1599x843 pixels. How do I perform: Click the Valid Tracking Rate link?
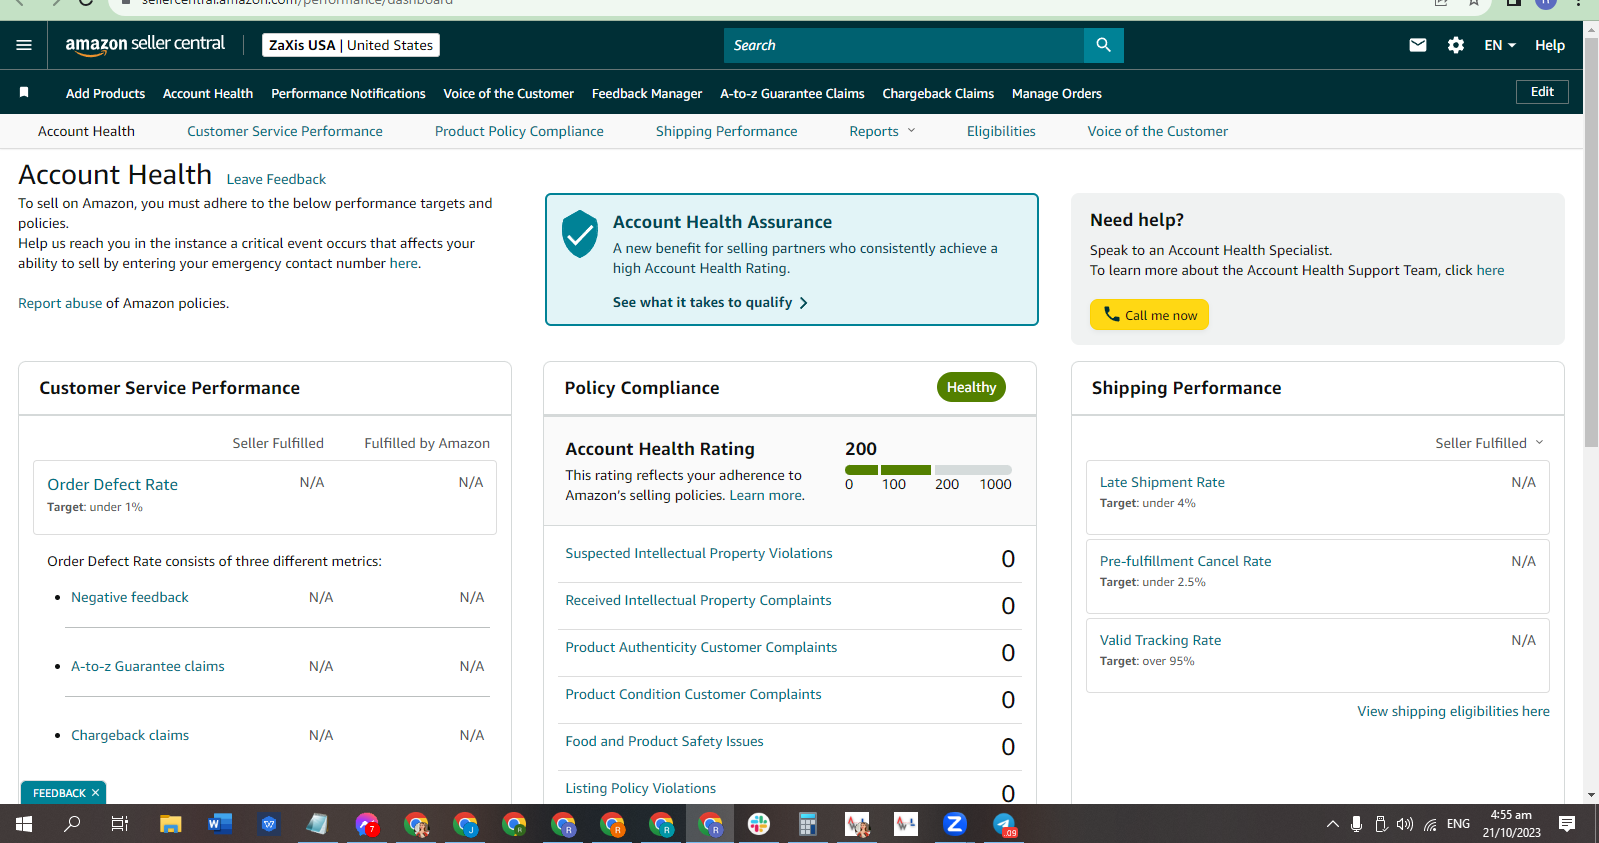(1160, 640)
